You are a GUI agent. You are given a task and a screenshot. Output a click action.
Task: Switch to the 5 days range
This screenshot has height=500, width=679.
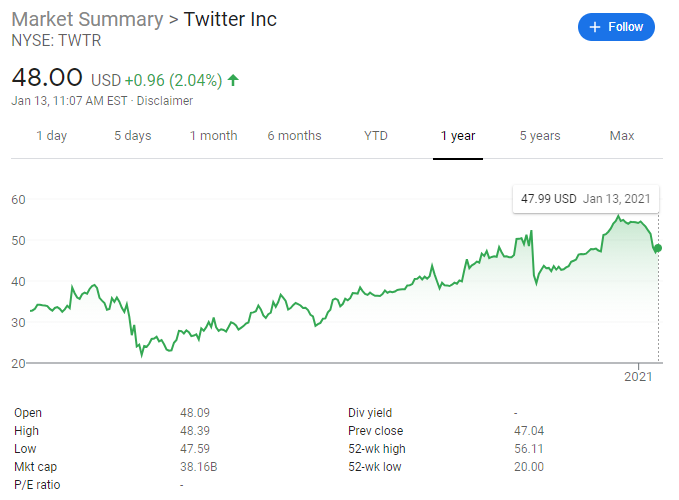click(132, 136)
